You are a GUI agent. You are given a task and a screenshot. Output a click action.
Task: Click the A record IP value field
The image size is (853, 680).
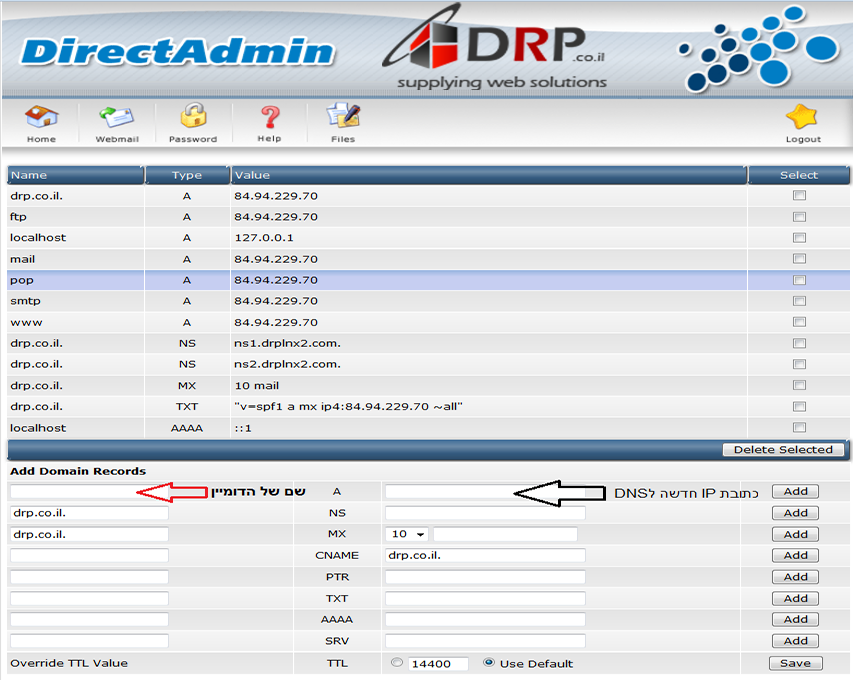[448, 492]
